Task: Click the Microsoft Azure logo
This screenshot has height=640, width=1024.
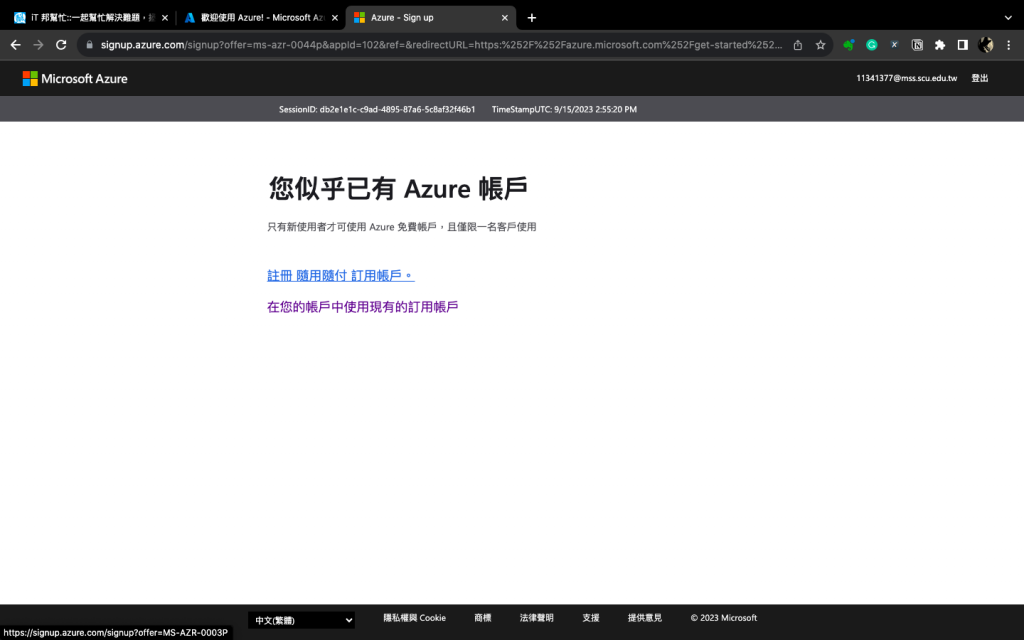Action: pyautogui.click(x=75, y=78)
